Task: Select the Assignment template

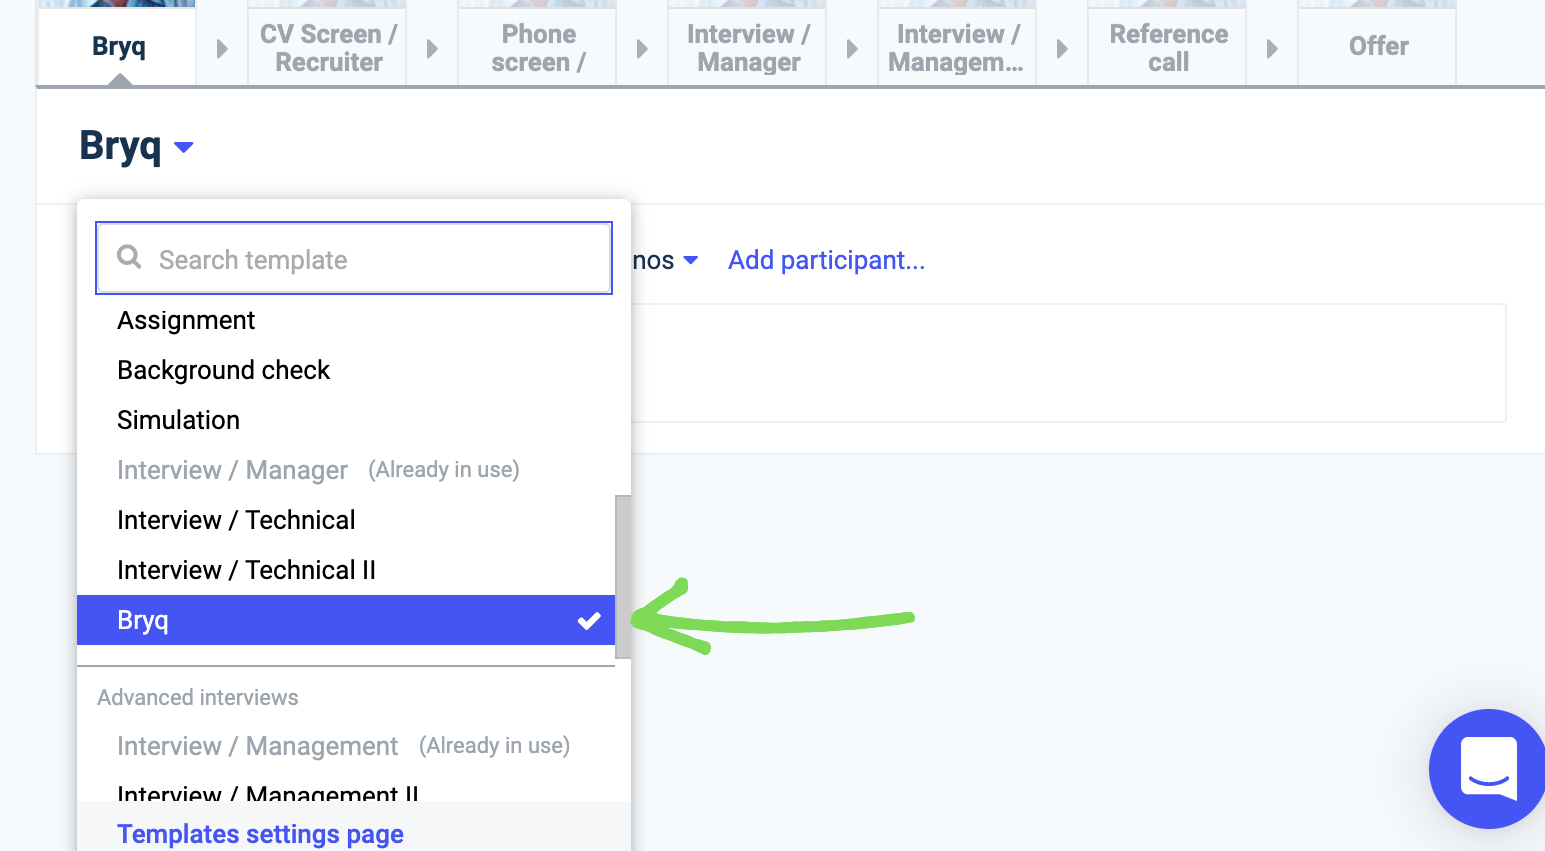Action: coord(186,320)
